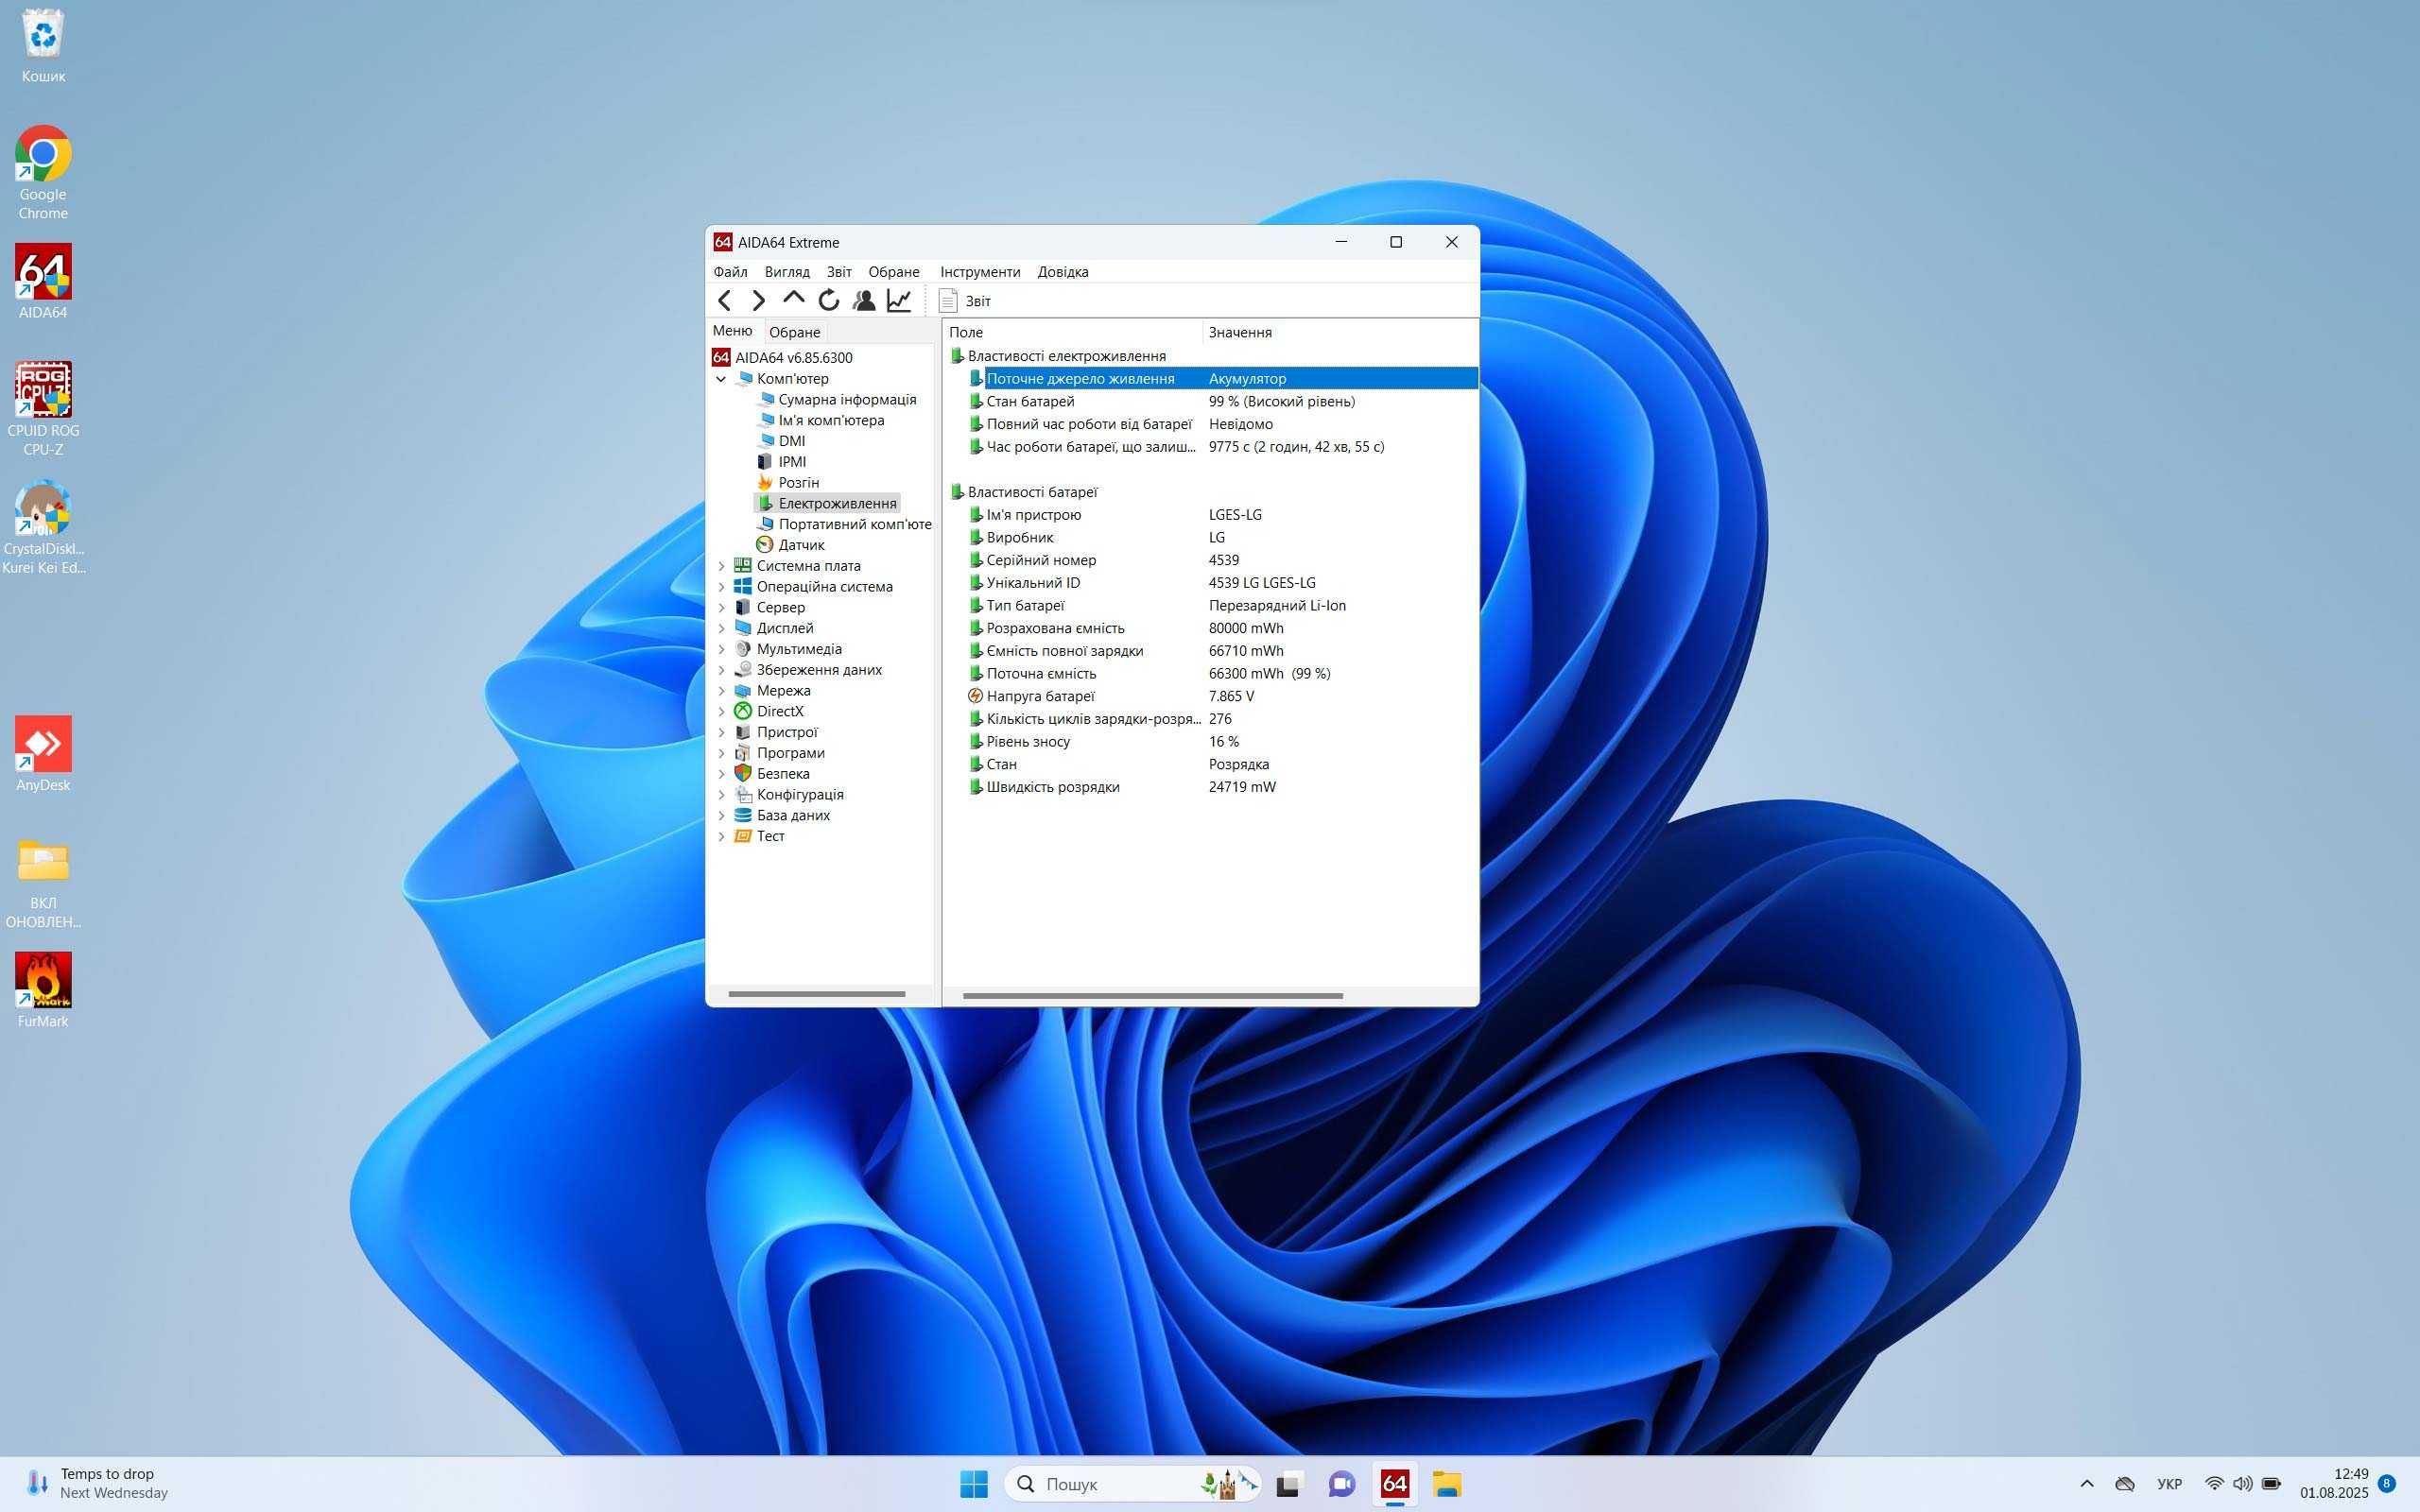Select the Безпека tree item
Viewport: 2420px width, 1512px height.
[x=773, y=774]
